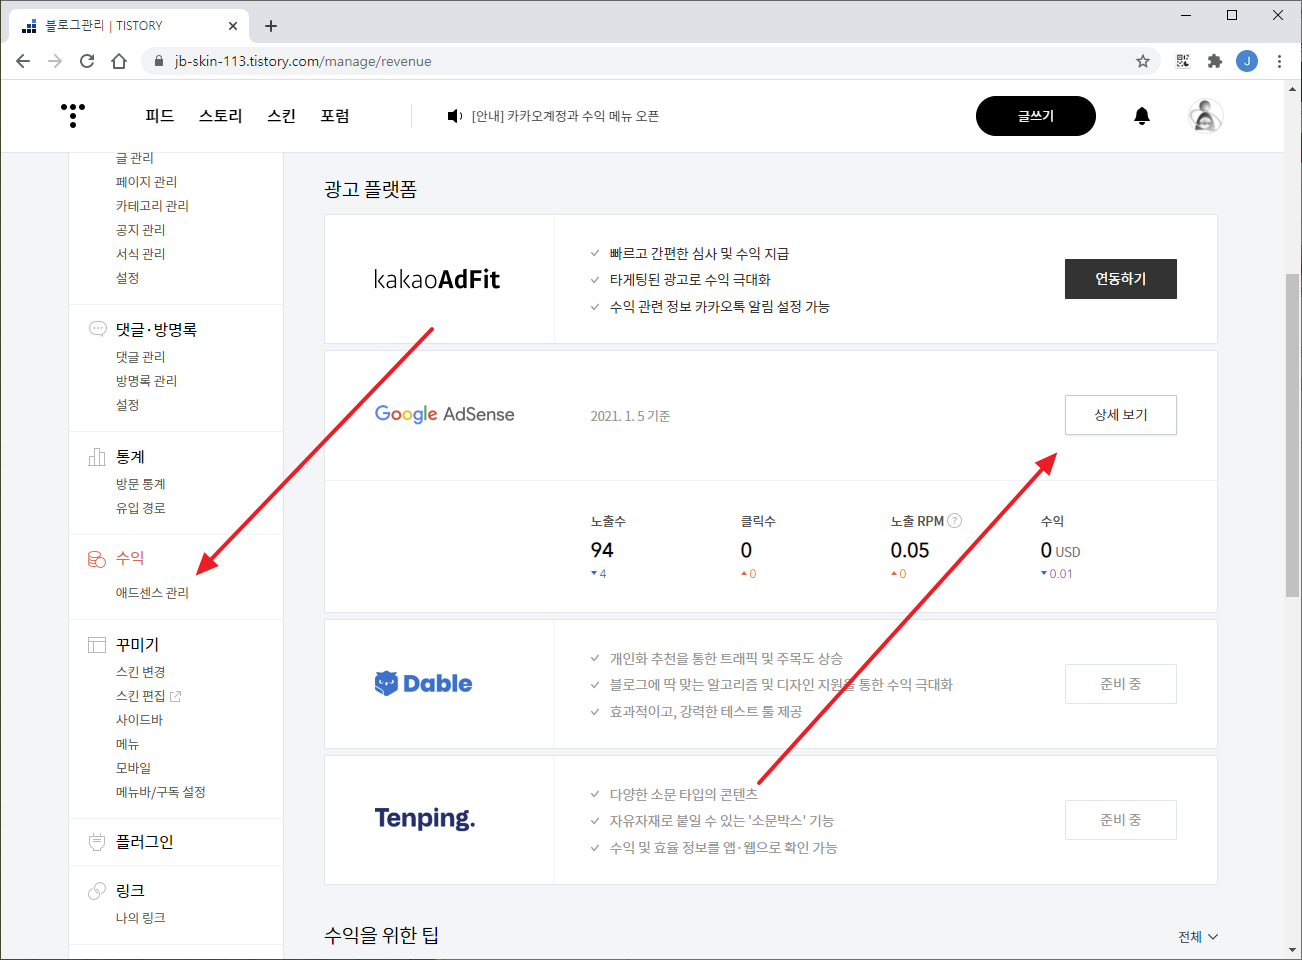The height and width of the screenshot is (960, 1302).
Task: Click the kakaoAdFit logo
Action: coord(437,279)
